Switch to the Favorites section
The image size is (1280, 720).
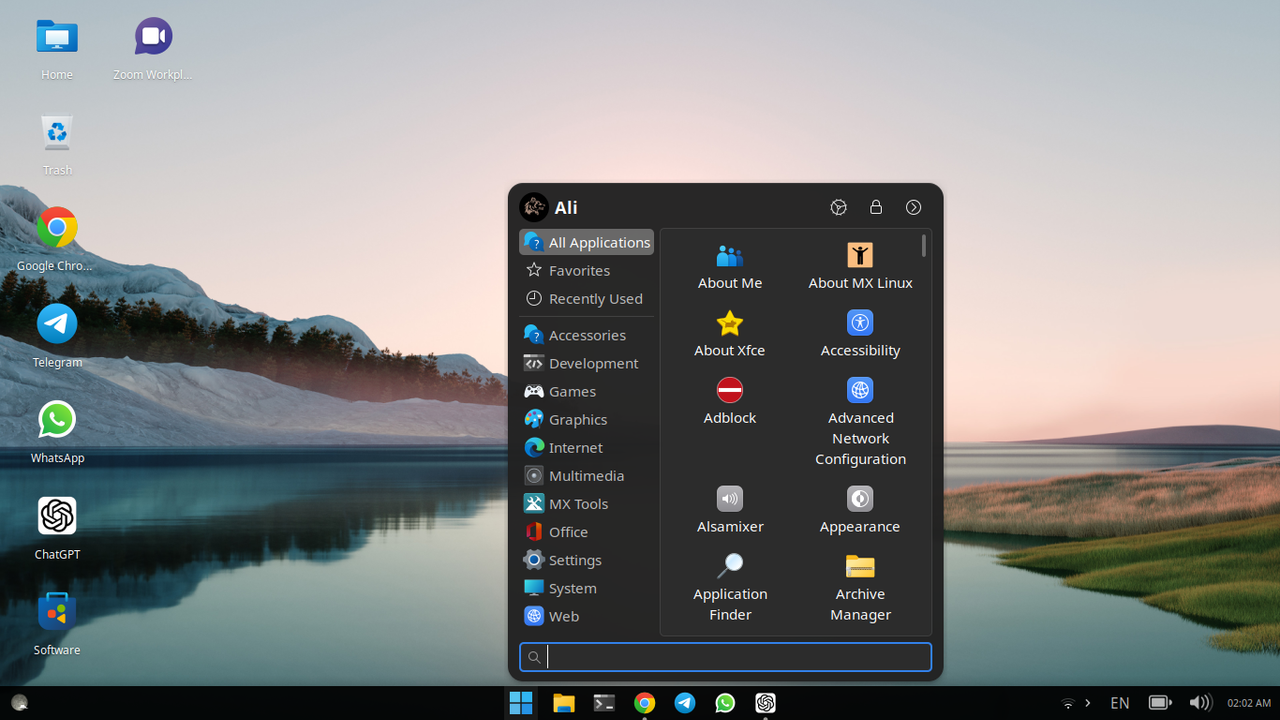pyautogui.click(x=578, y=270)
